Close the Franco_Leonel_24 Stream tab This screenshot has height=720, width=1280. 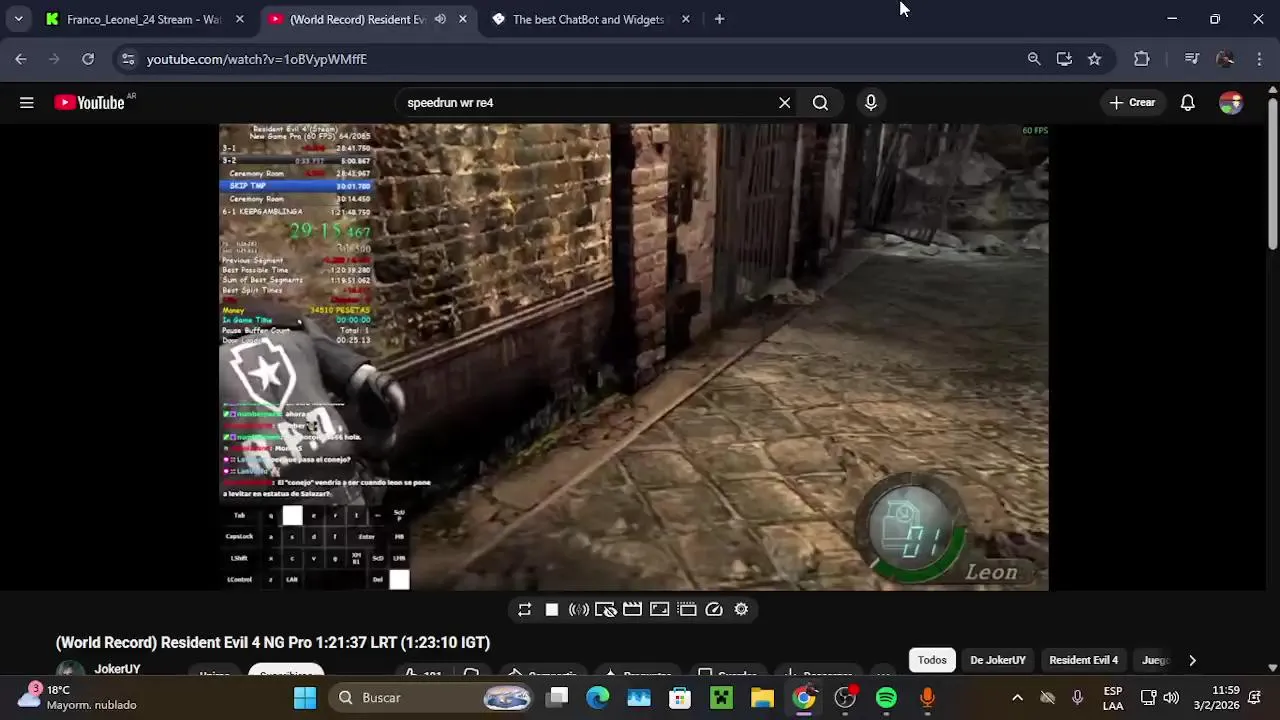point(239,19)
